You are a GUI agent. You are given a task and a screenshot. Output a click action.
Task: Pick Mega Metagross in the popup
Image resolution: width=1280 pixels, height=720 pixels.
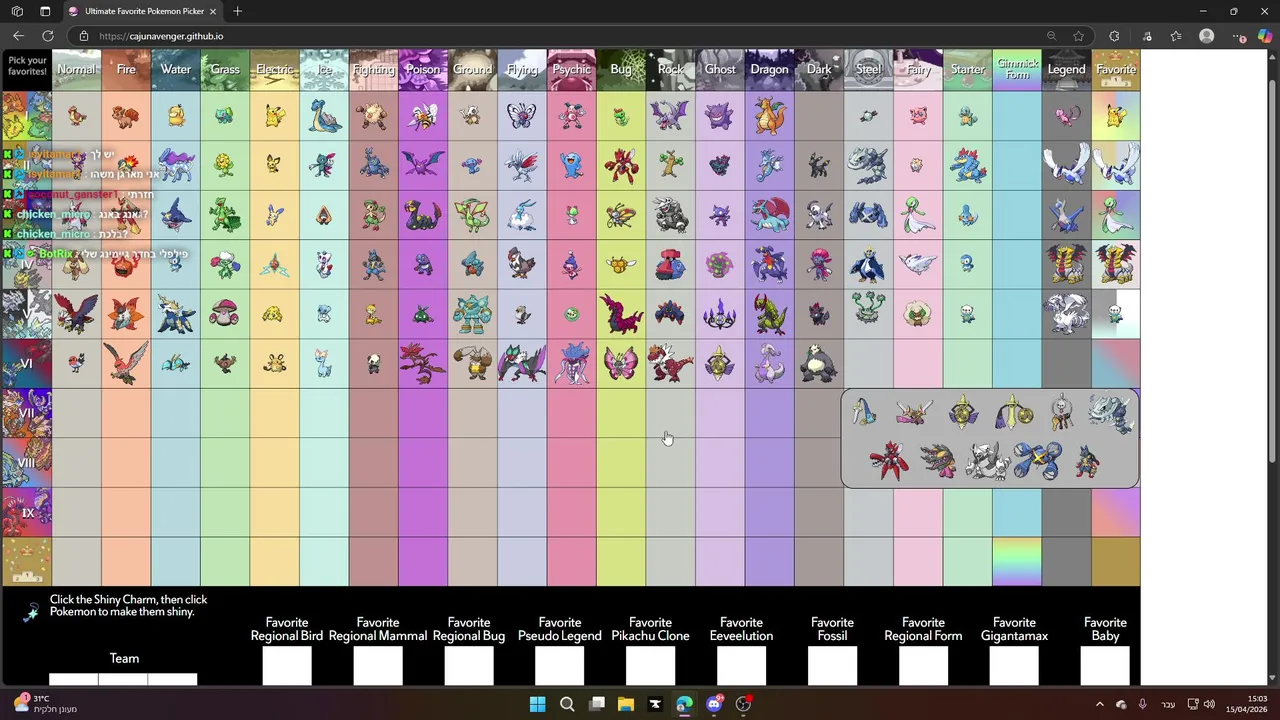click(1037, 461)
